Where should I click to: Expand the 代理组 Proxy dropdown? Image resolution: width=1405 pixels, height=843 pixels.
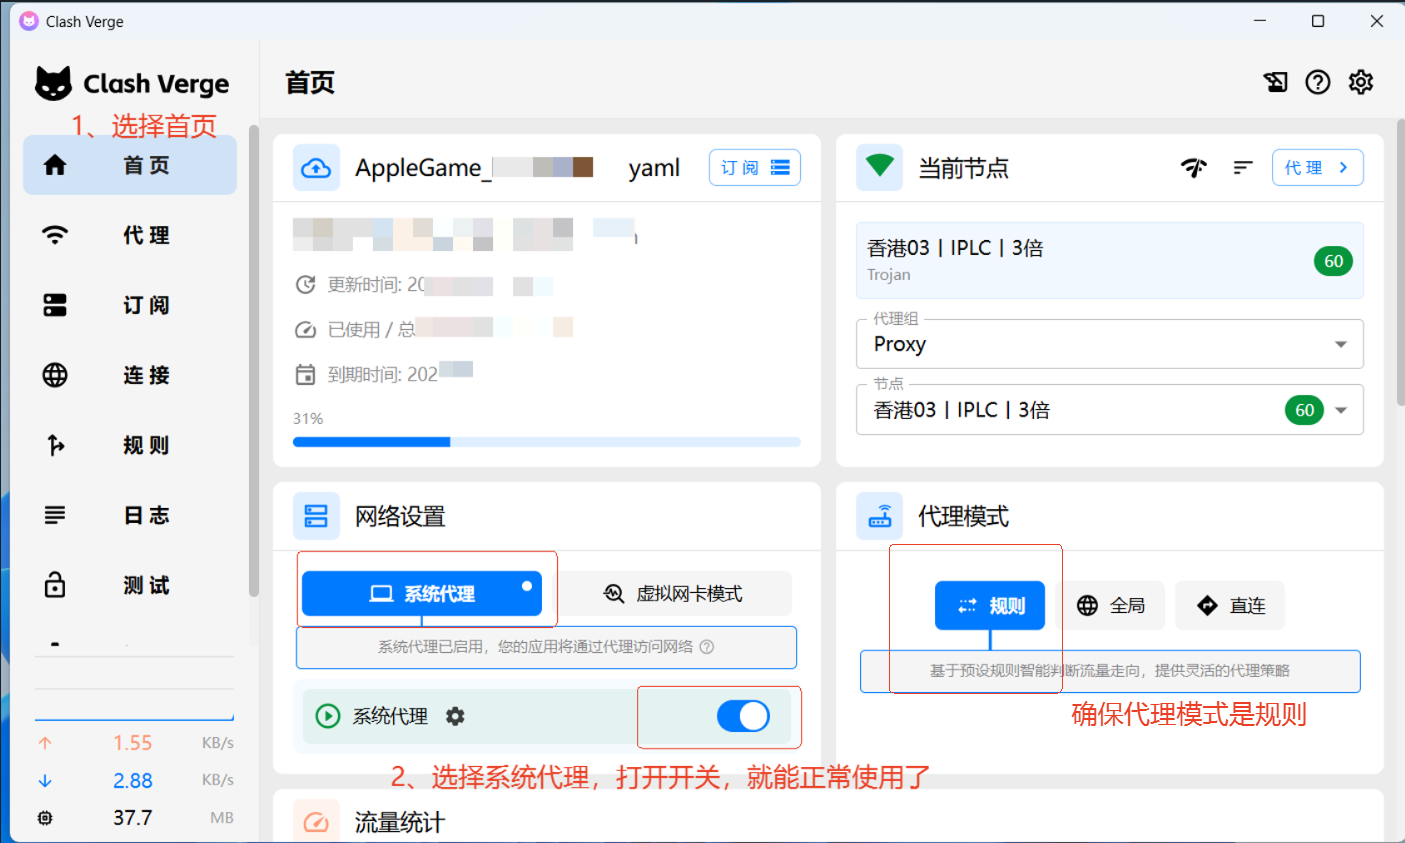[1109, 344]
